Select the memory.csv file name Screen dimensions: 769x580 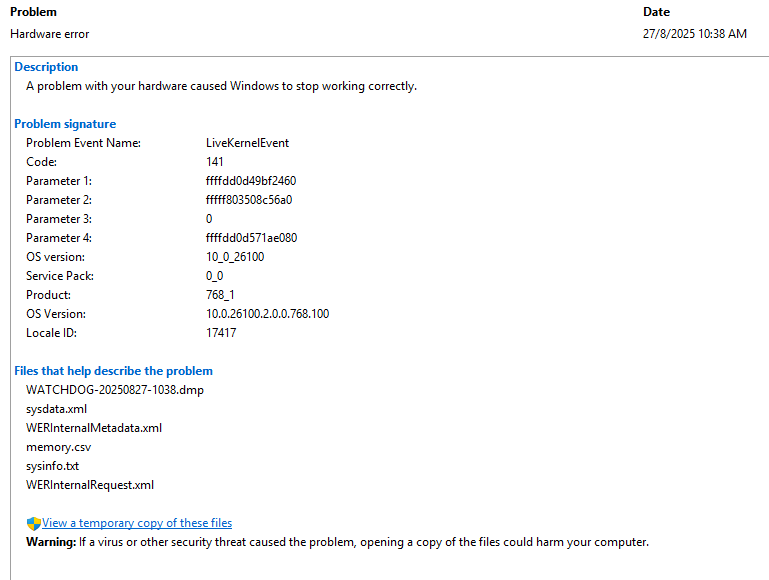pyautogui.click(x=58, y=447)
